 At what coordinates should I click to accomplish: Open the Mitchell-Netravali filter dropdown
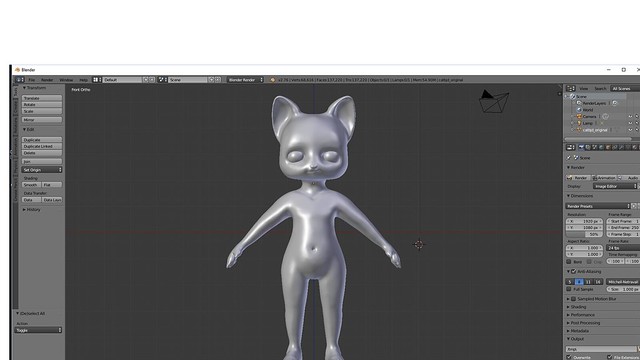[x=623, y=282]
